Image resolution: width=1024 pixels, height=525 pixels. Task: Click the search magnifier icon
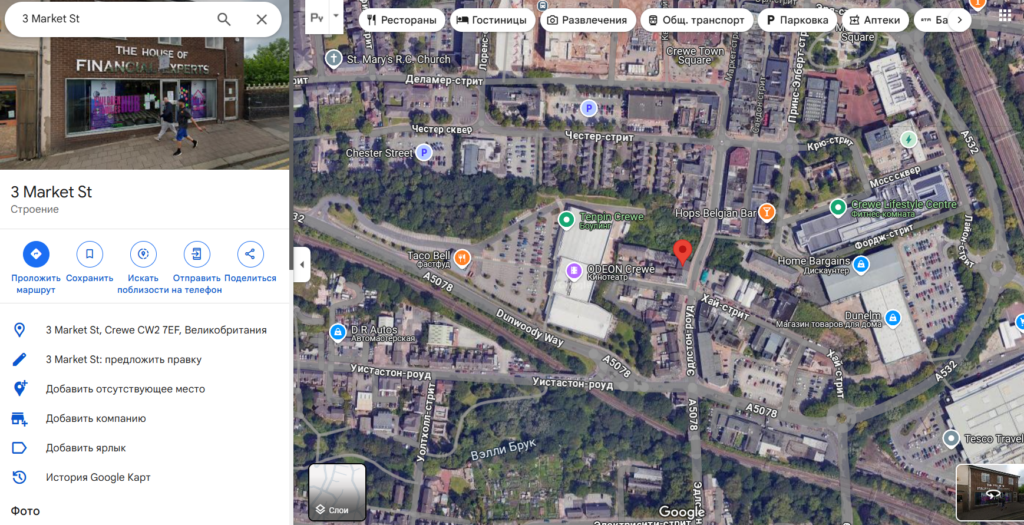tap(224, 20)
